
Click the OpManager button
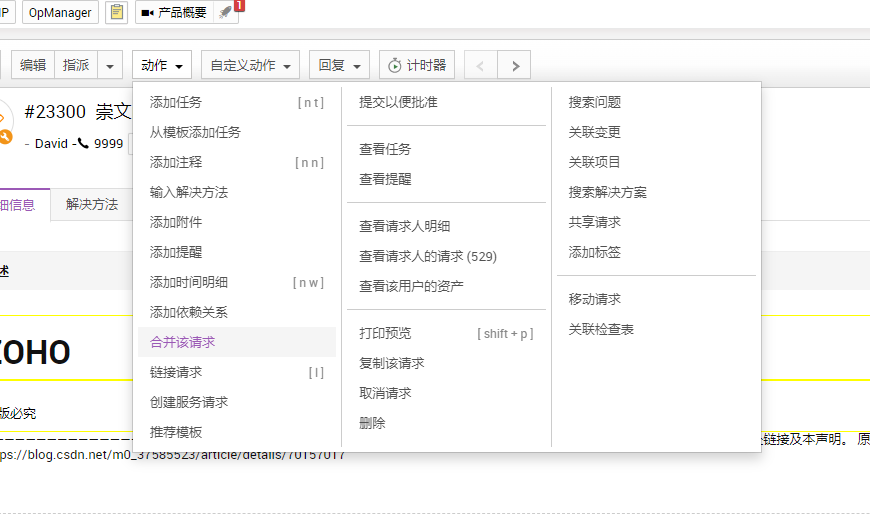[60, 13]
